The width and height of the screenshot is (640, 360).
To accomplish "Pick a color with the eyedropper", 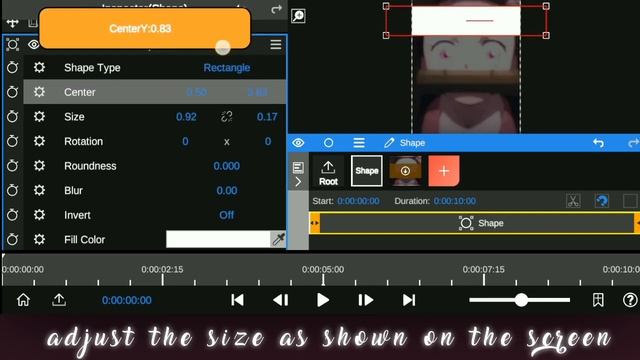I will pos(278,239).
